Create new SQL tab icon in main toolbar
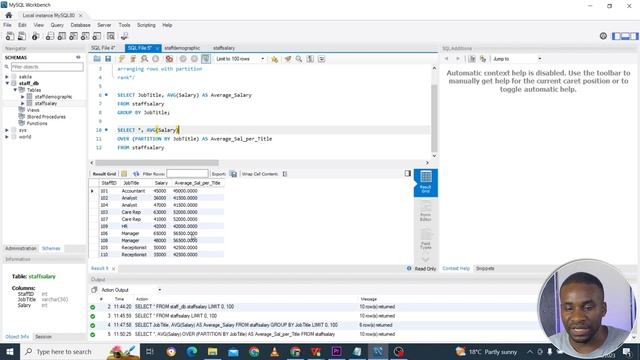 (10, 36)
